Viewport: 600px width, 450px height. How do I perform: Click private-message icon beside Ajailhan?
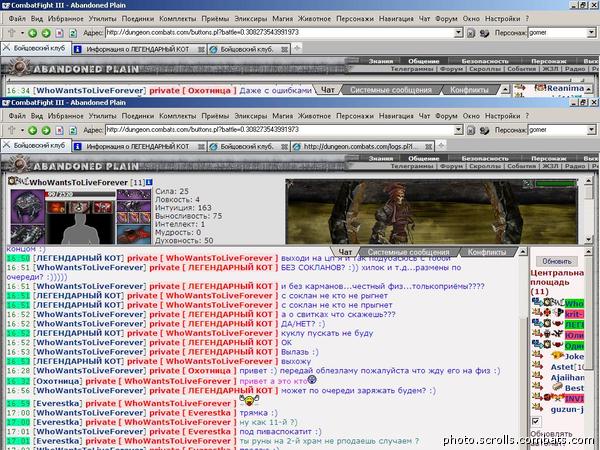click(x=537, y=377)
